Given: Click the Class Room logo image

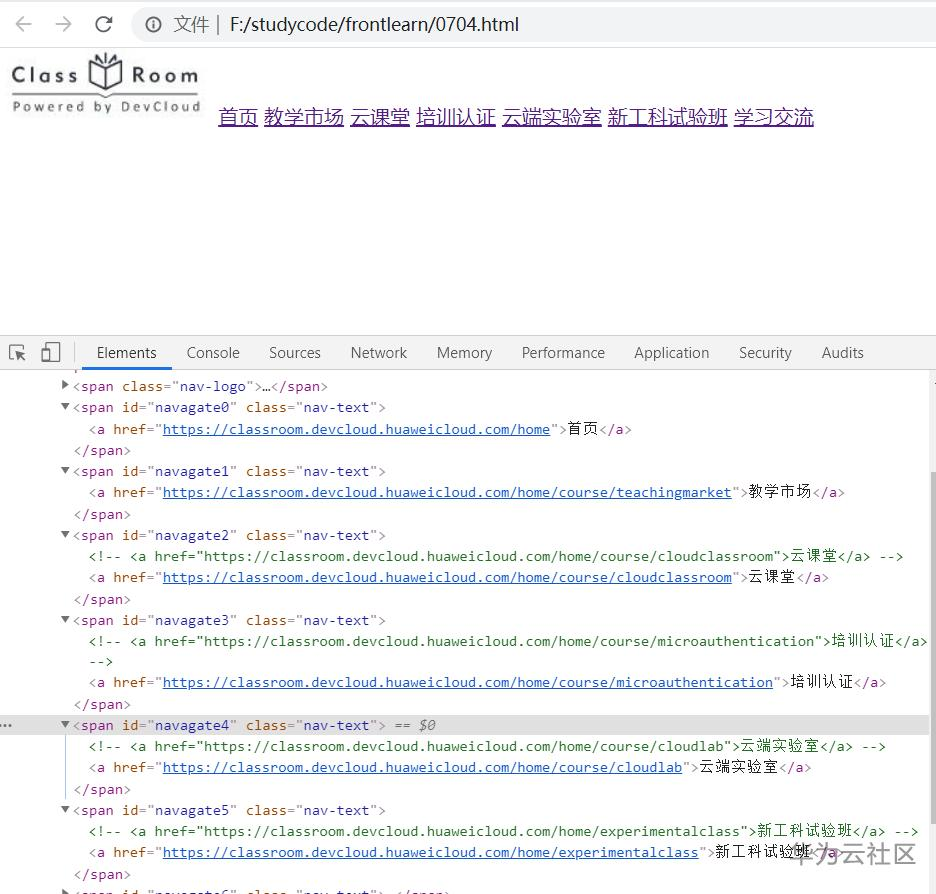Looking at the screenshot, I should click(x=106, y=84).
